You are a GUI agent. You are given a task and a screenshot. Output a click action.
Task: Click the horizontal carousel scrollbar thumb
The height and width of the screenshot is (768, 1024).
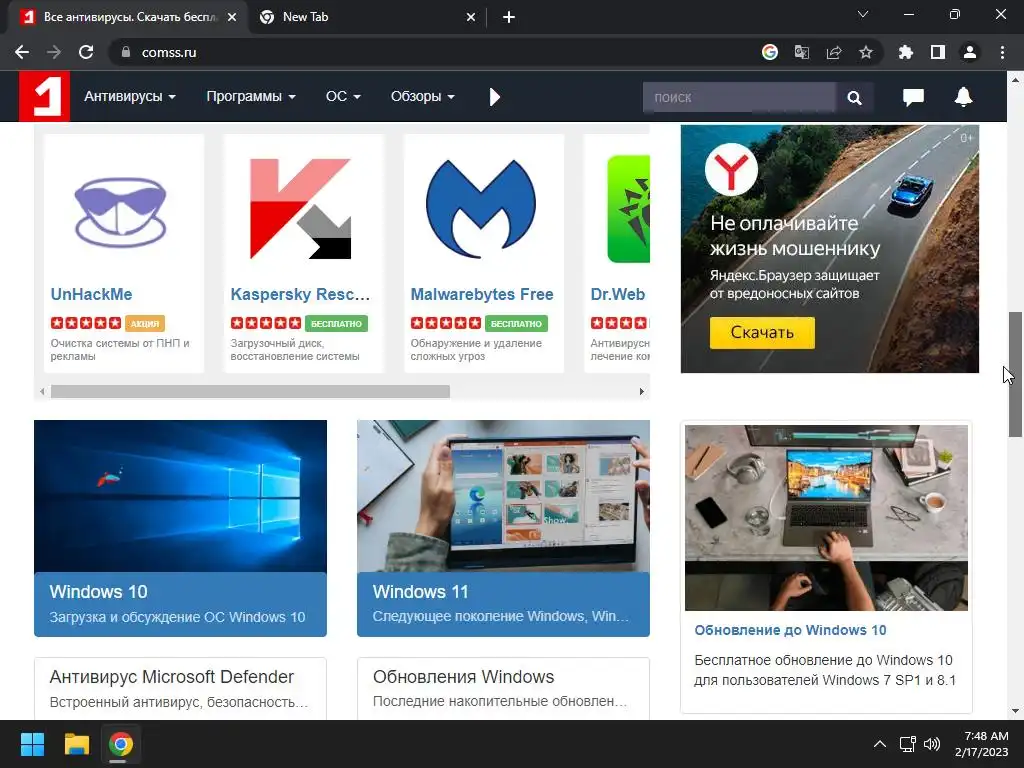250,392
